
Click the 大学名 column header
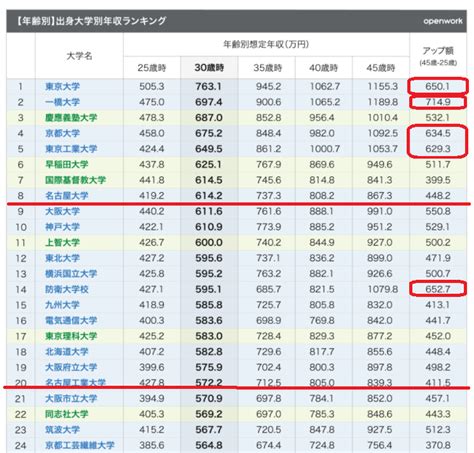click(x=79, y=56)
